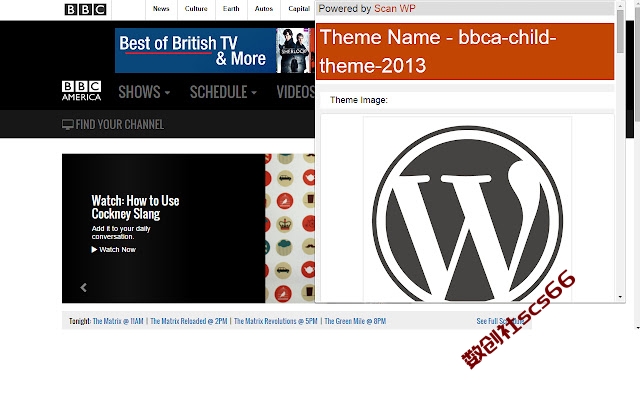The height and width of the screenshot is (400, 640).
Task: Click the popup scrollbar thumb
Action: 620,31
